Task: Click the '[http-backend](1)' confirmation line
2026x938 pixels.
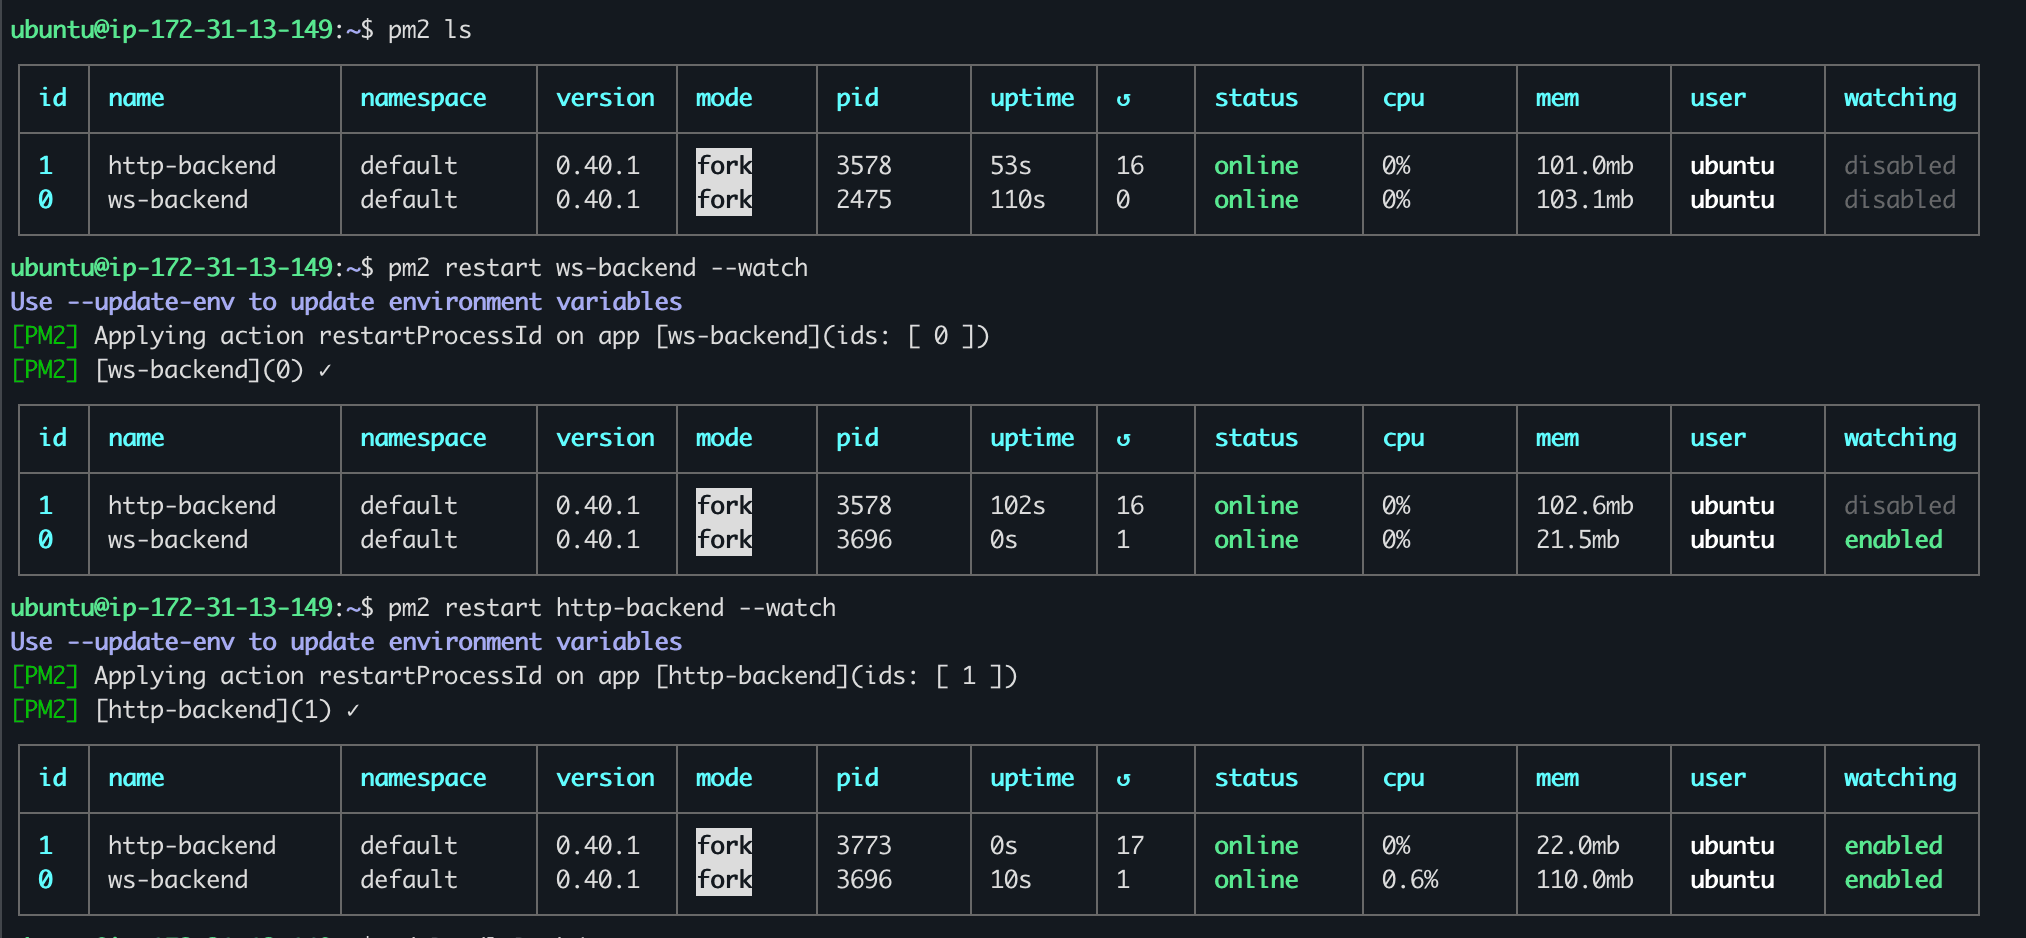Action: pos(185,709)
